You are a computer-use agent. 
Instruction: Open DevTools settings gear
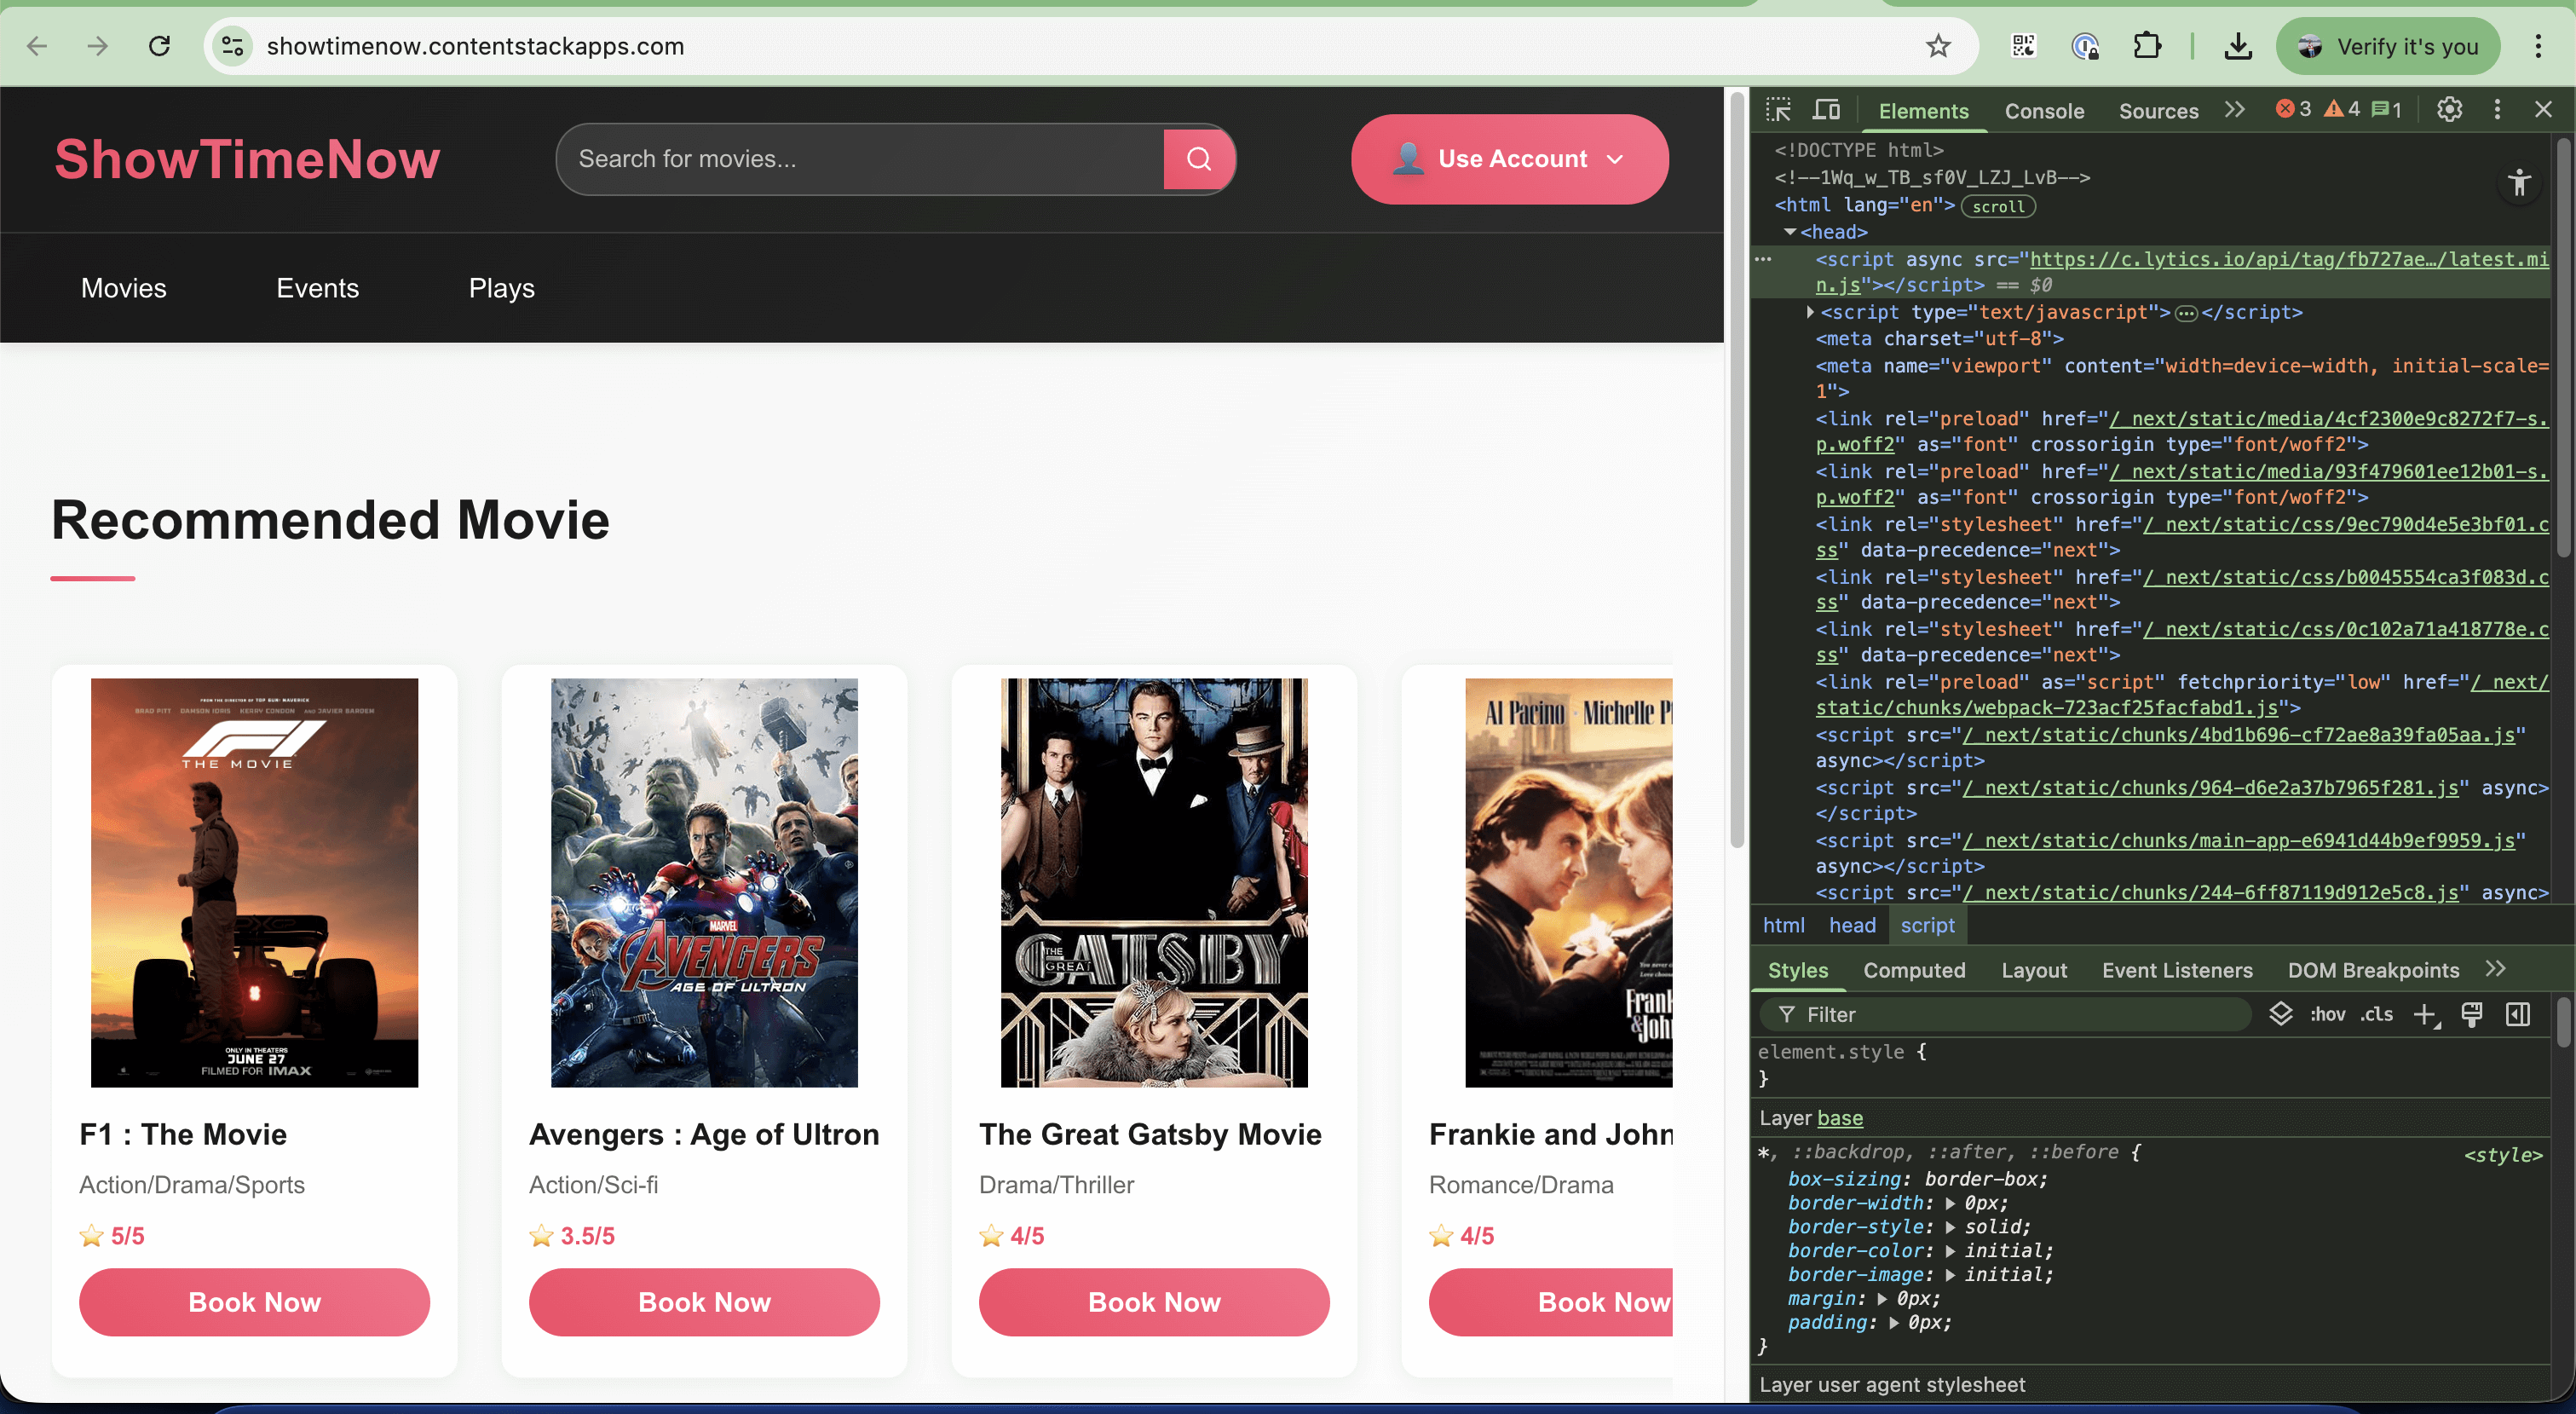pyautogui.click(x=2449, y=110)
